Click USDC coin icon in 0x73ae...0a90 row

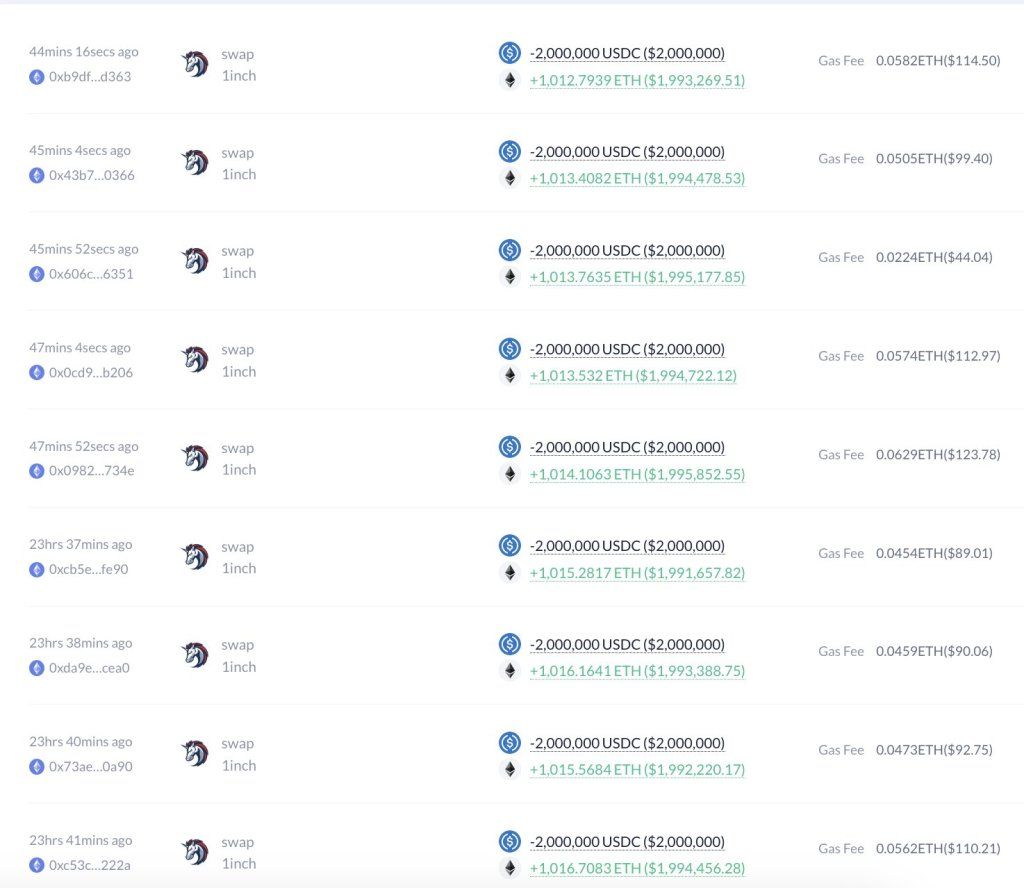[509, 742]
